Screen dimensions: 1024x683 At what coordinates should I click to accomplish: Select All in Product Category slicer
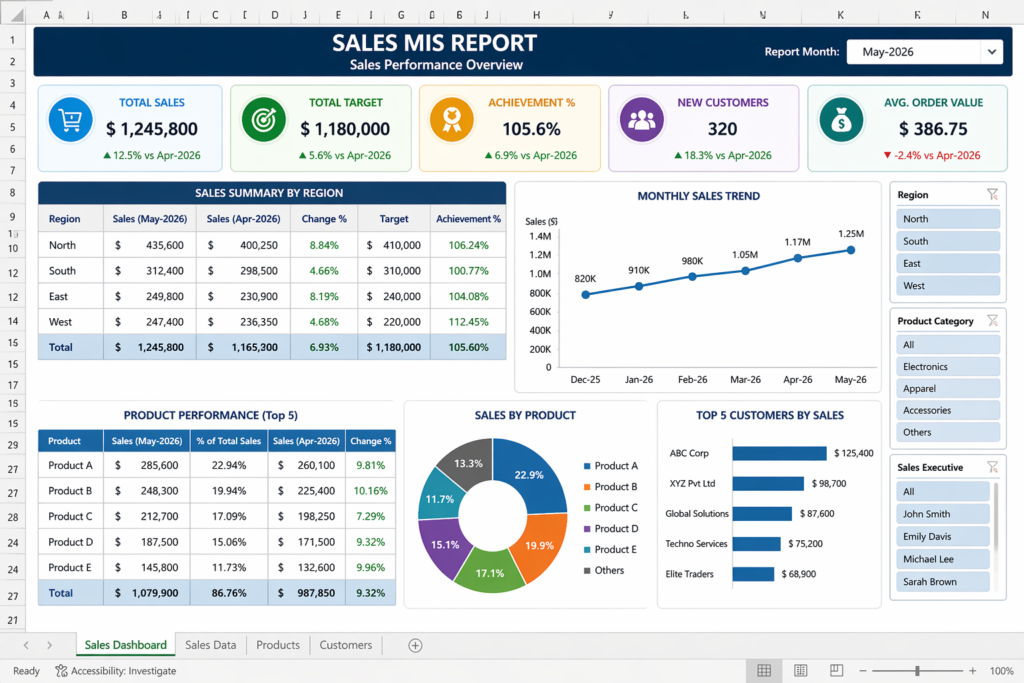coord(948,344)
